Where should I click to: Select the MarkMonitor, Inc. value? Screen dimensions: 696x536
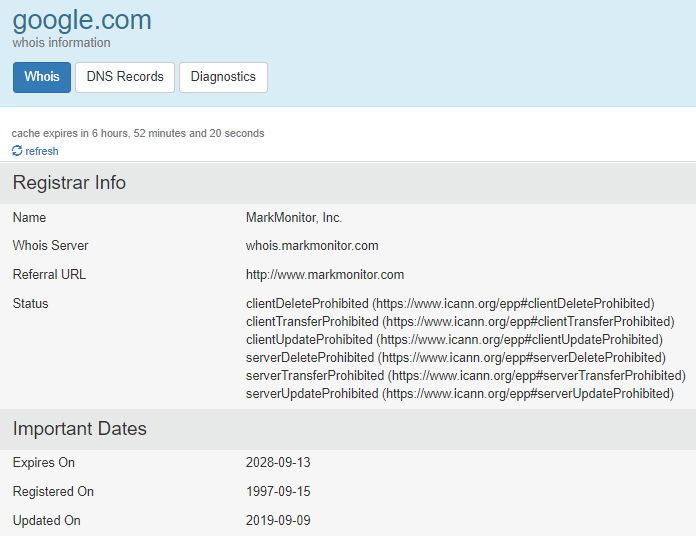294,217
